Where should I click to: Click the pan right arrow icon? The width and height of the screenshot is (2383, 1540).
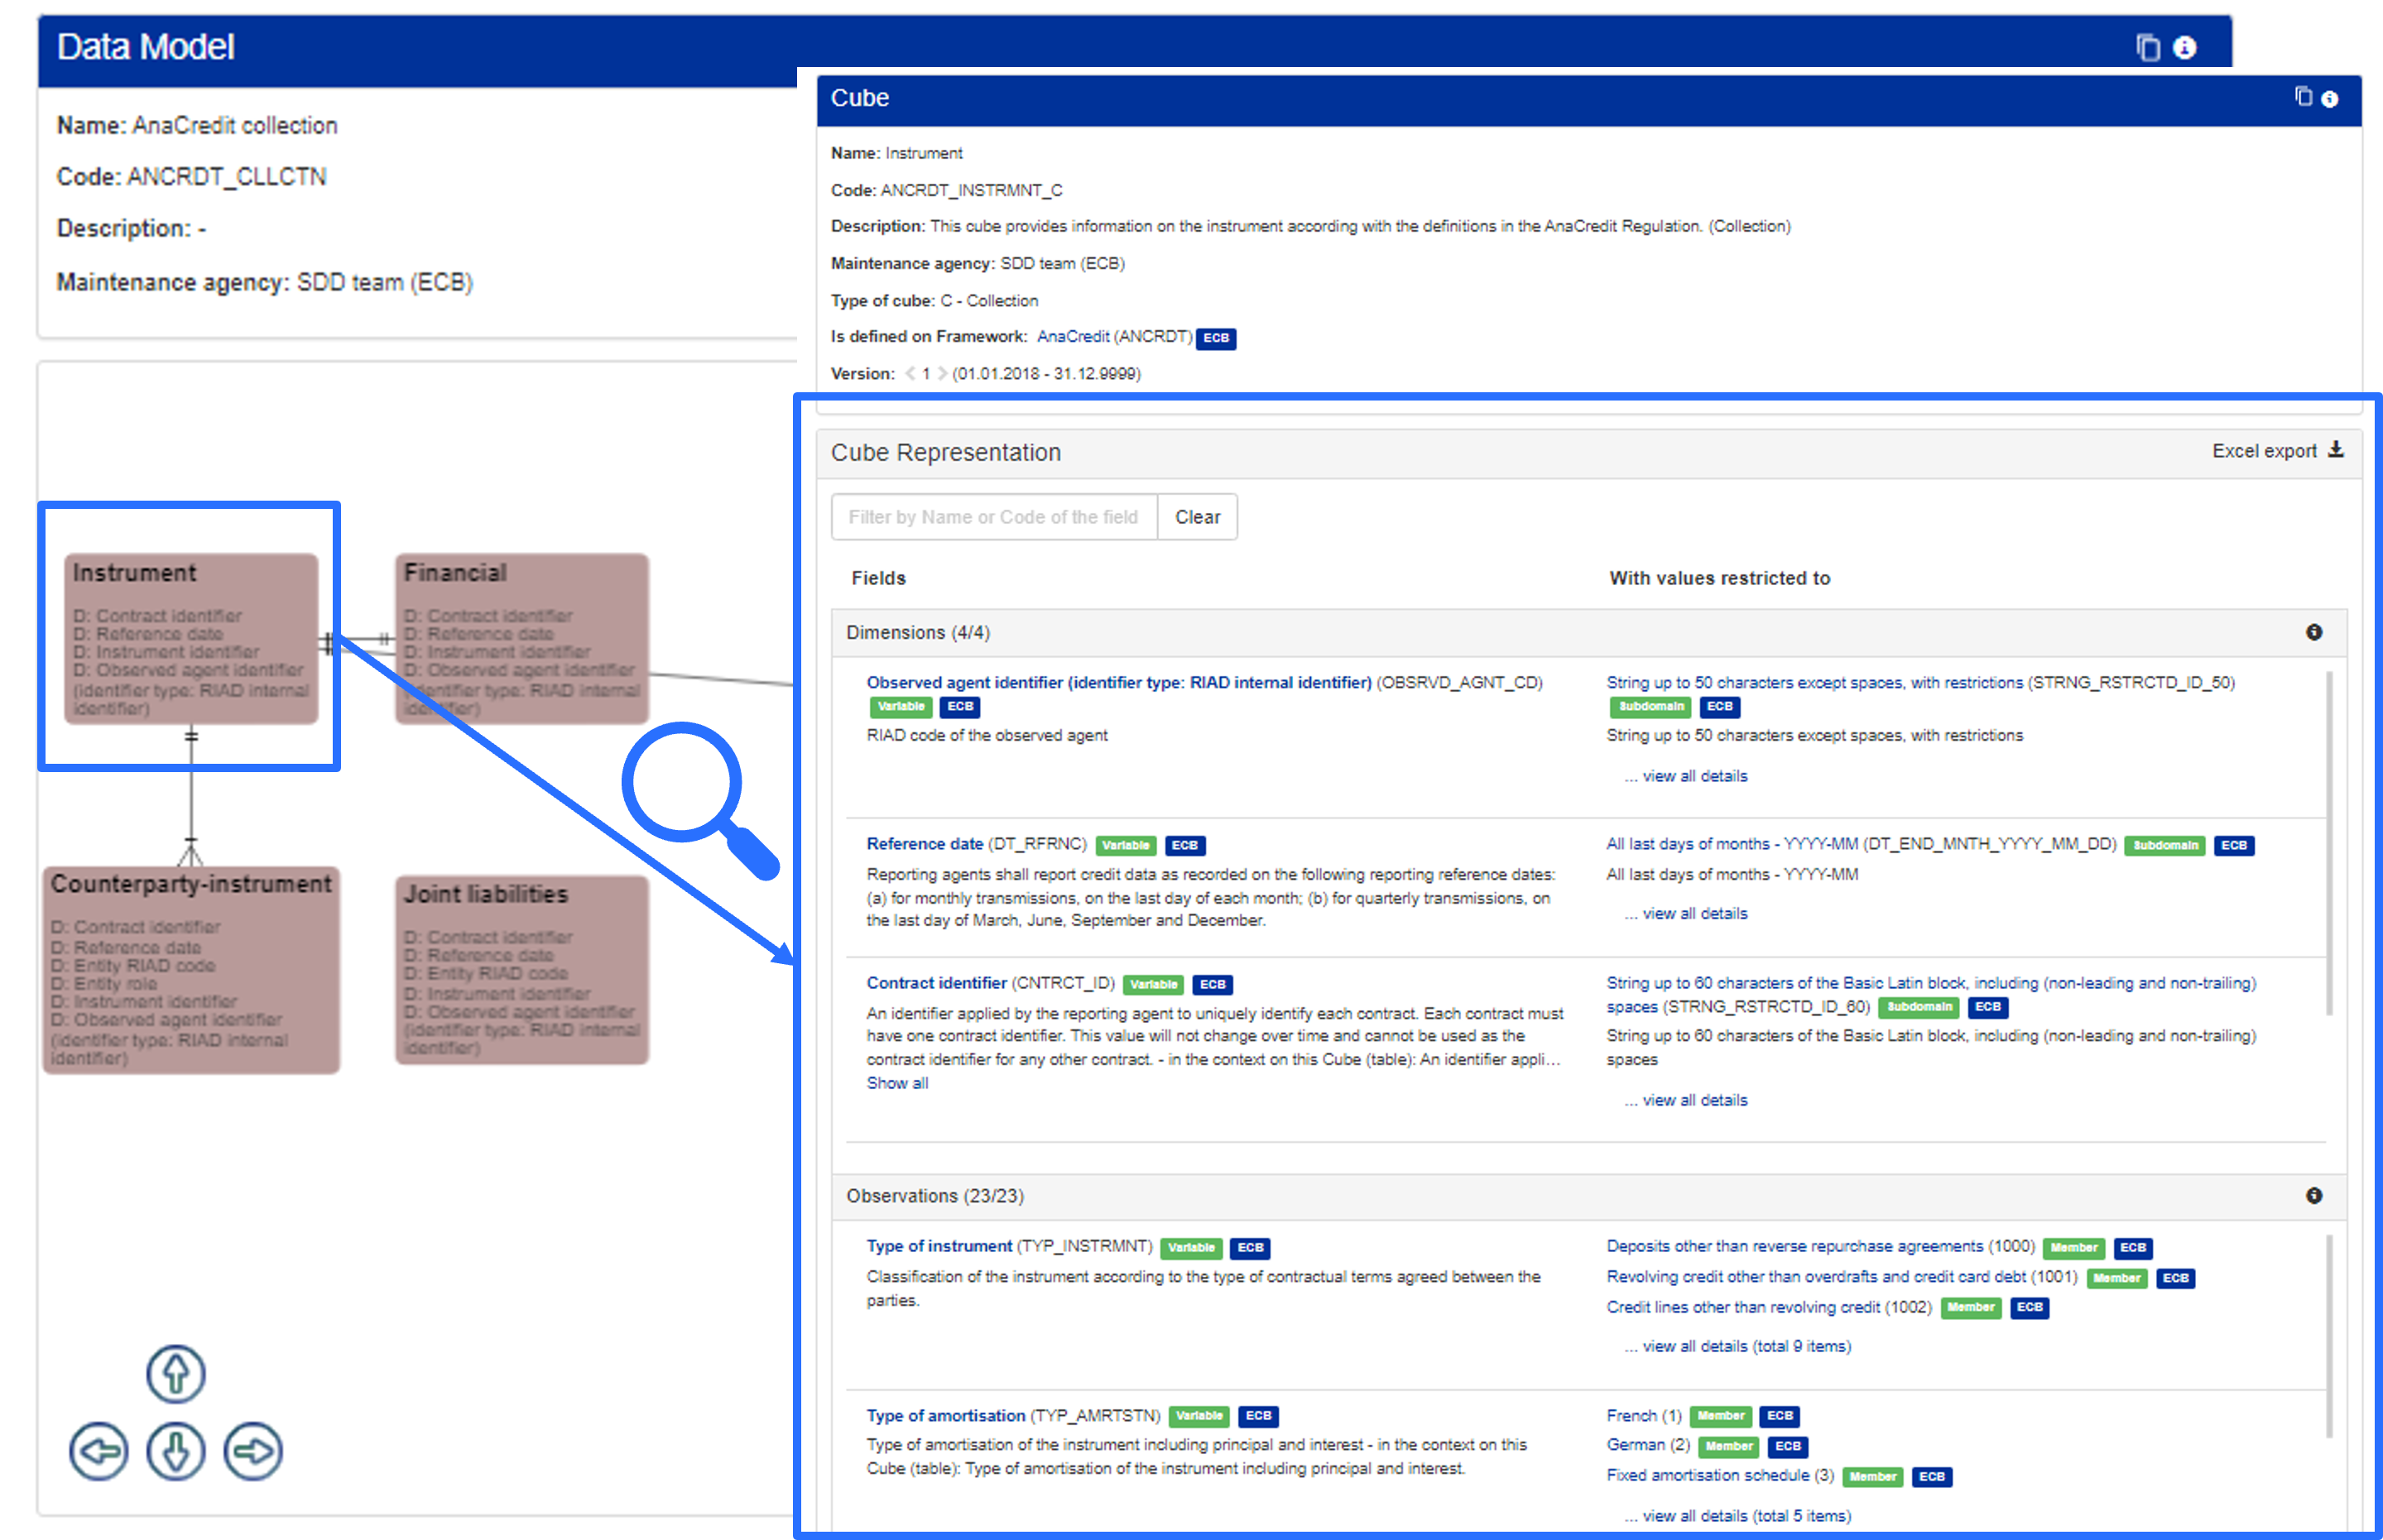tap(253, 1450)
